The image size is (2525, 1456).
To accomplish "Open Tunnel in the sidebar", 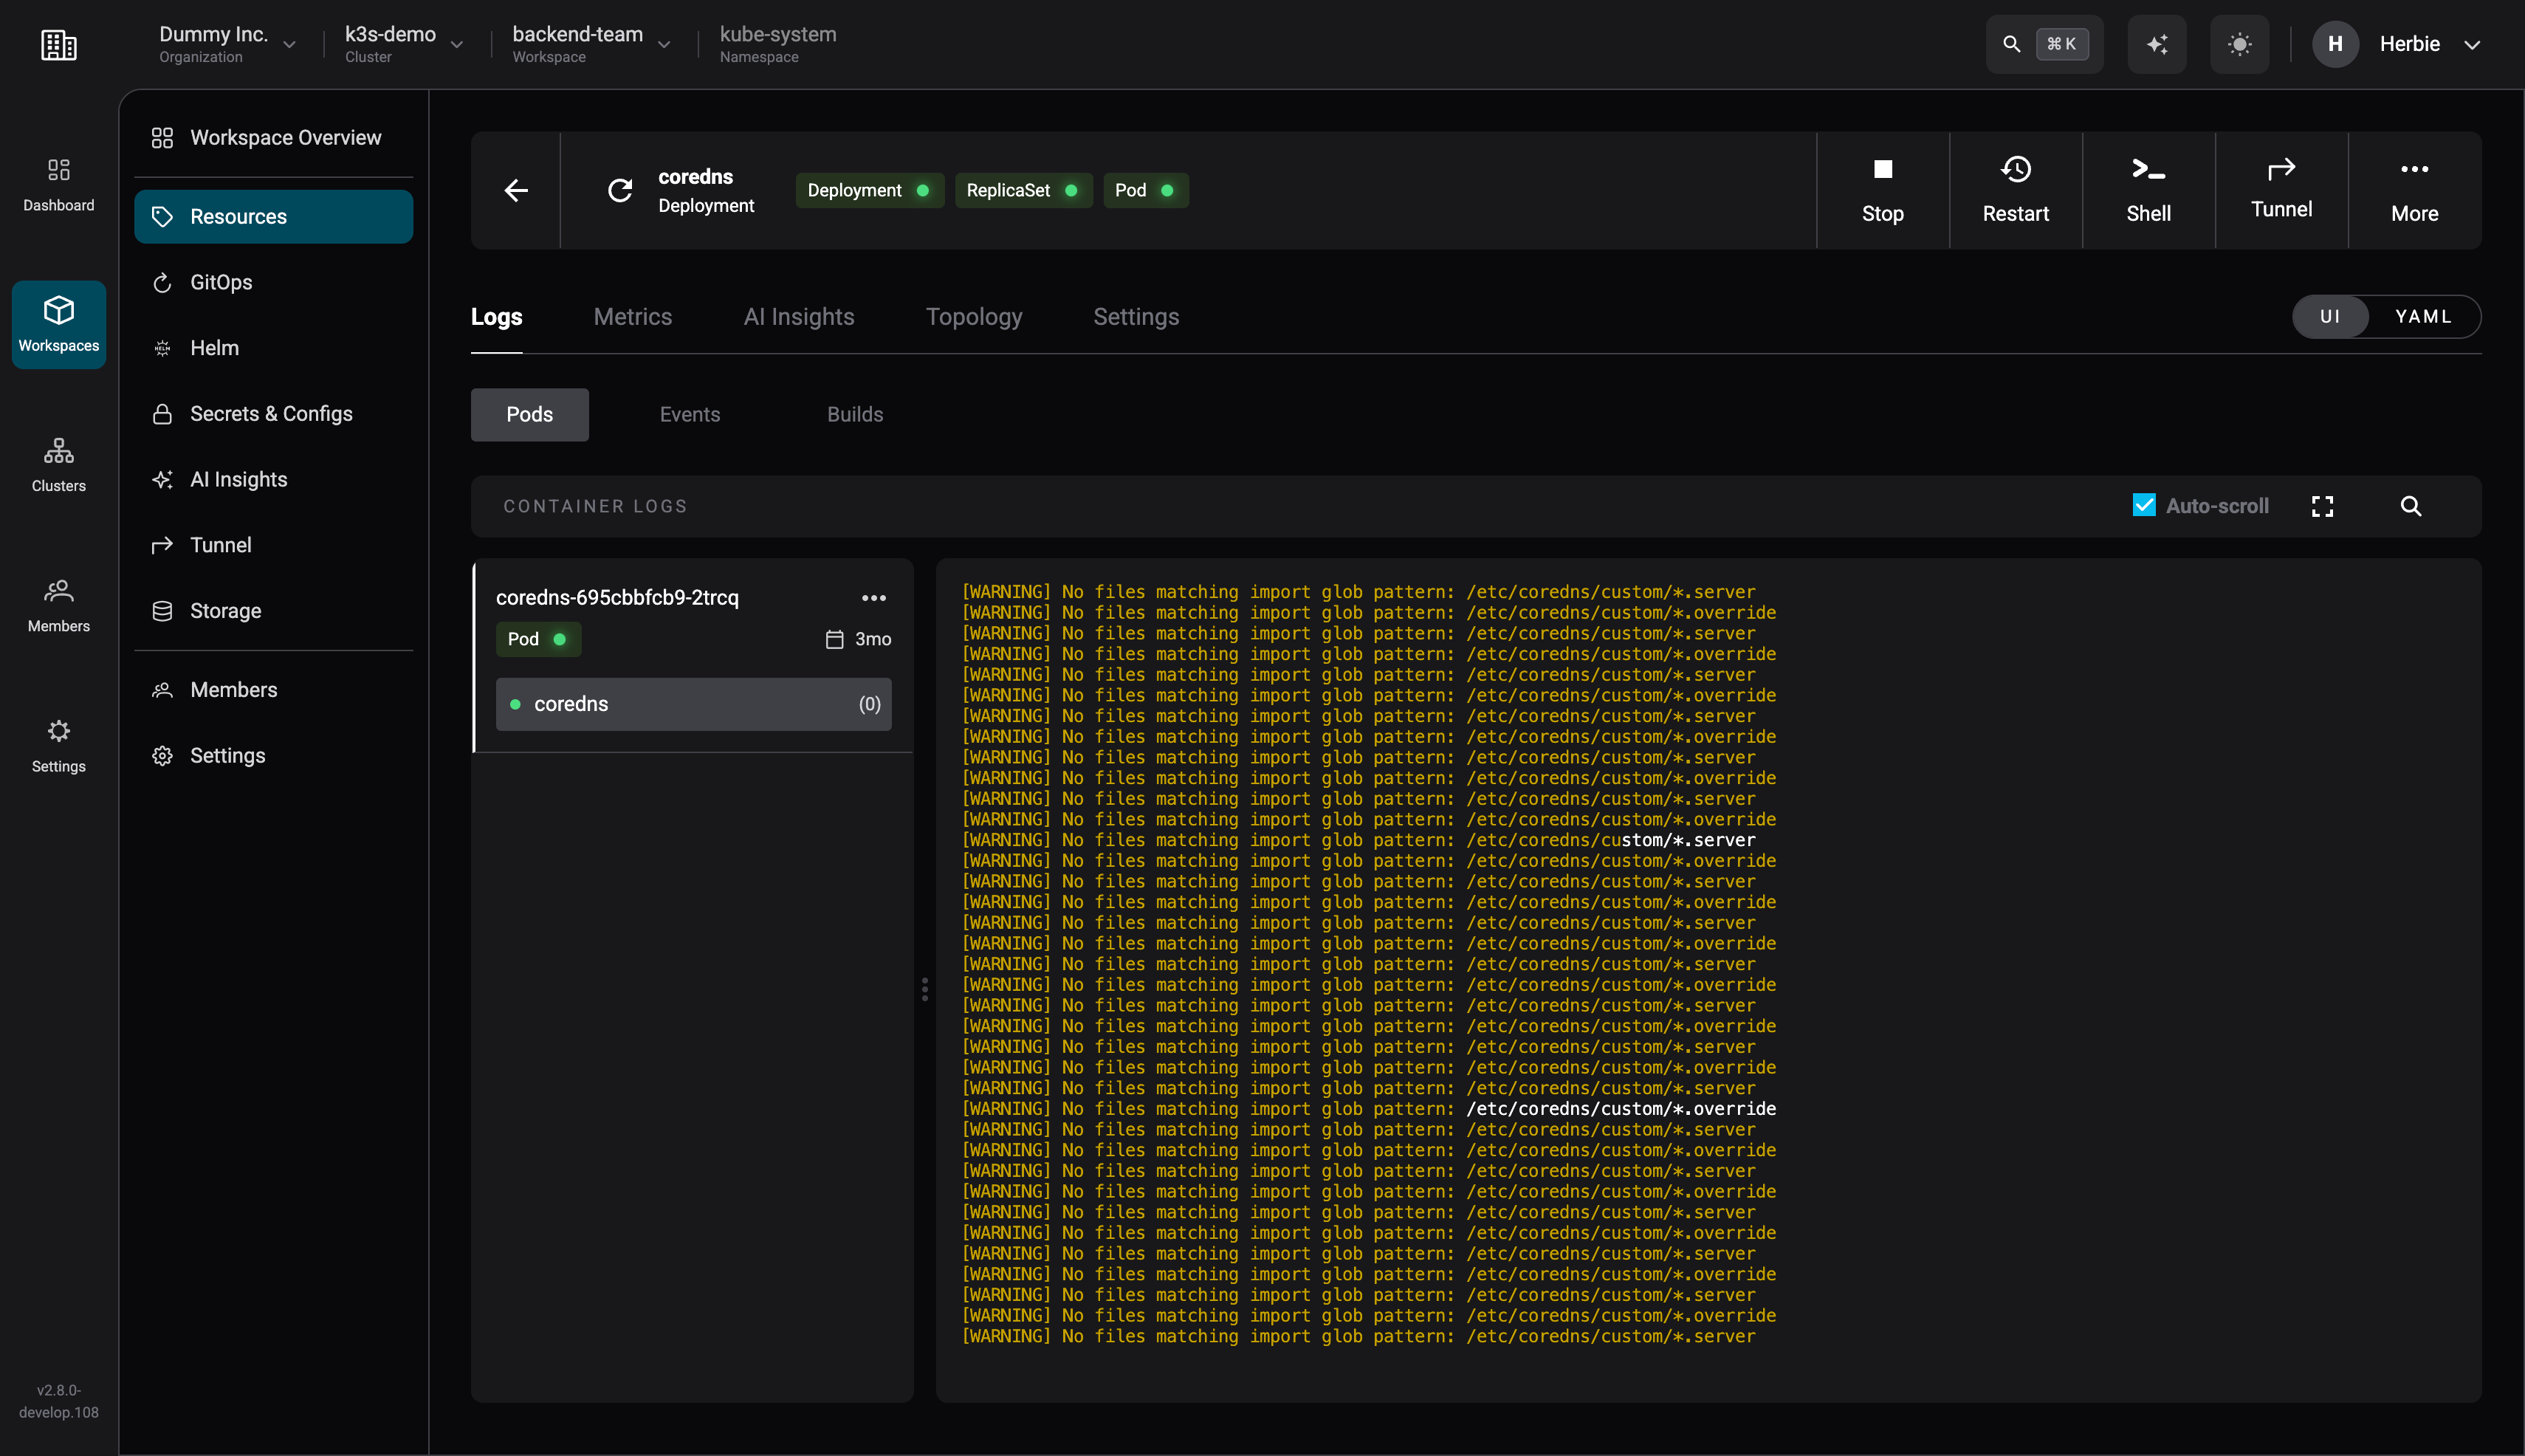I will tap(273, 545).
